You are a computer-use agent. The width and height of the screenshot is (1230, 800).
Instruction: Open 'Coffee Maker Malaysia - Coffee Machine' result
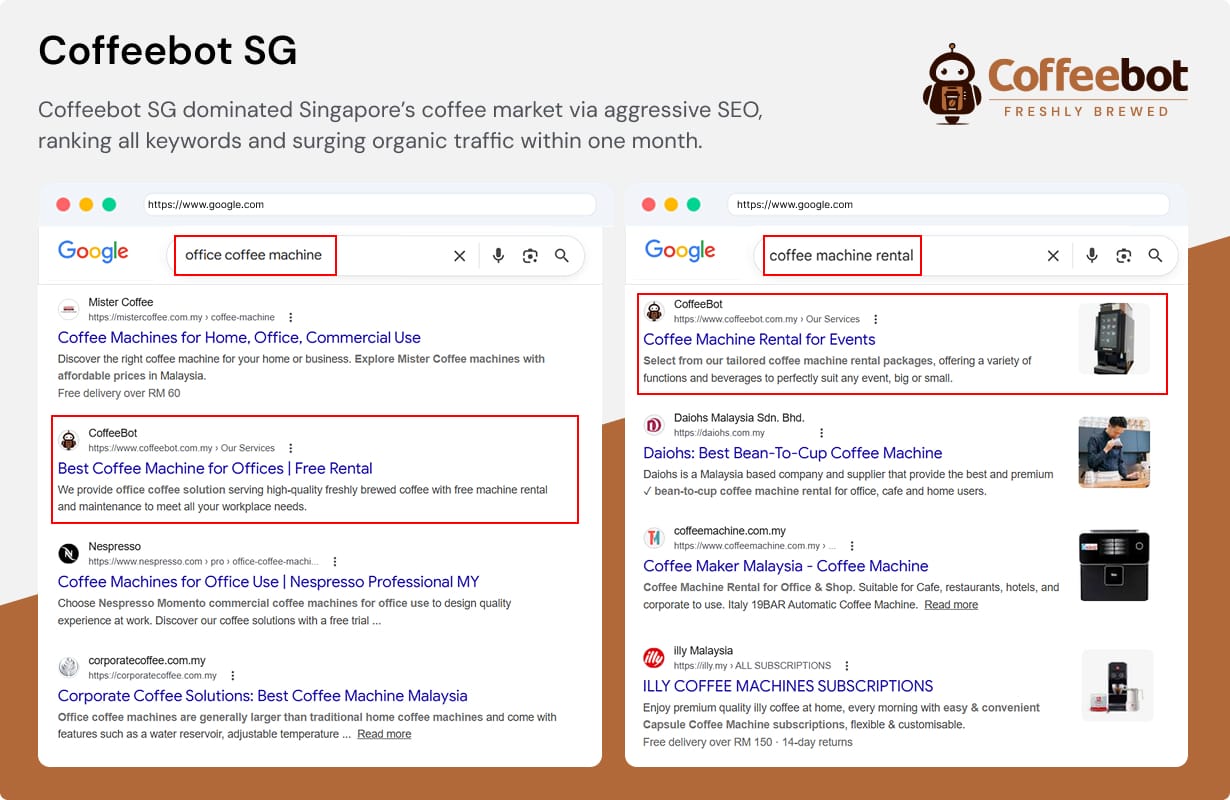click(x=786, y=566)
